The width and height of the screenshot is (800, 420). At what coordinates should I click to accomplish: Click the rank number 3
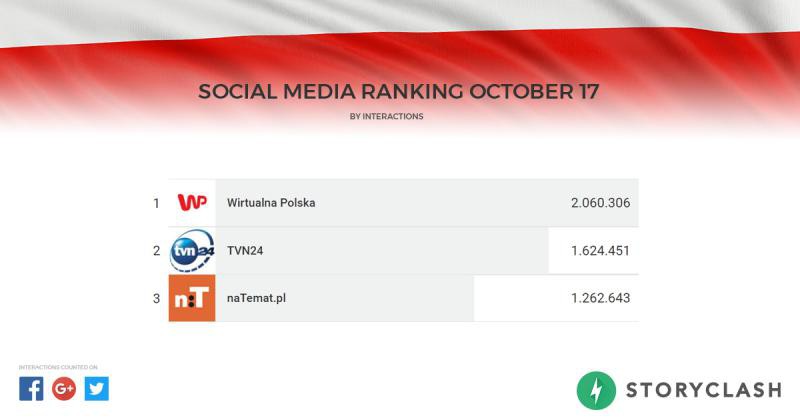click(x=156, y=298)
